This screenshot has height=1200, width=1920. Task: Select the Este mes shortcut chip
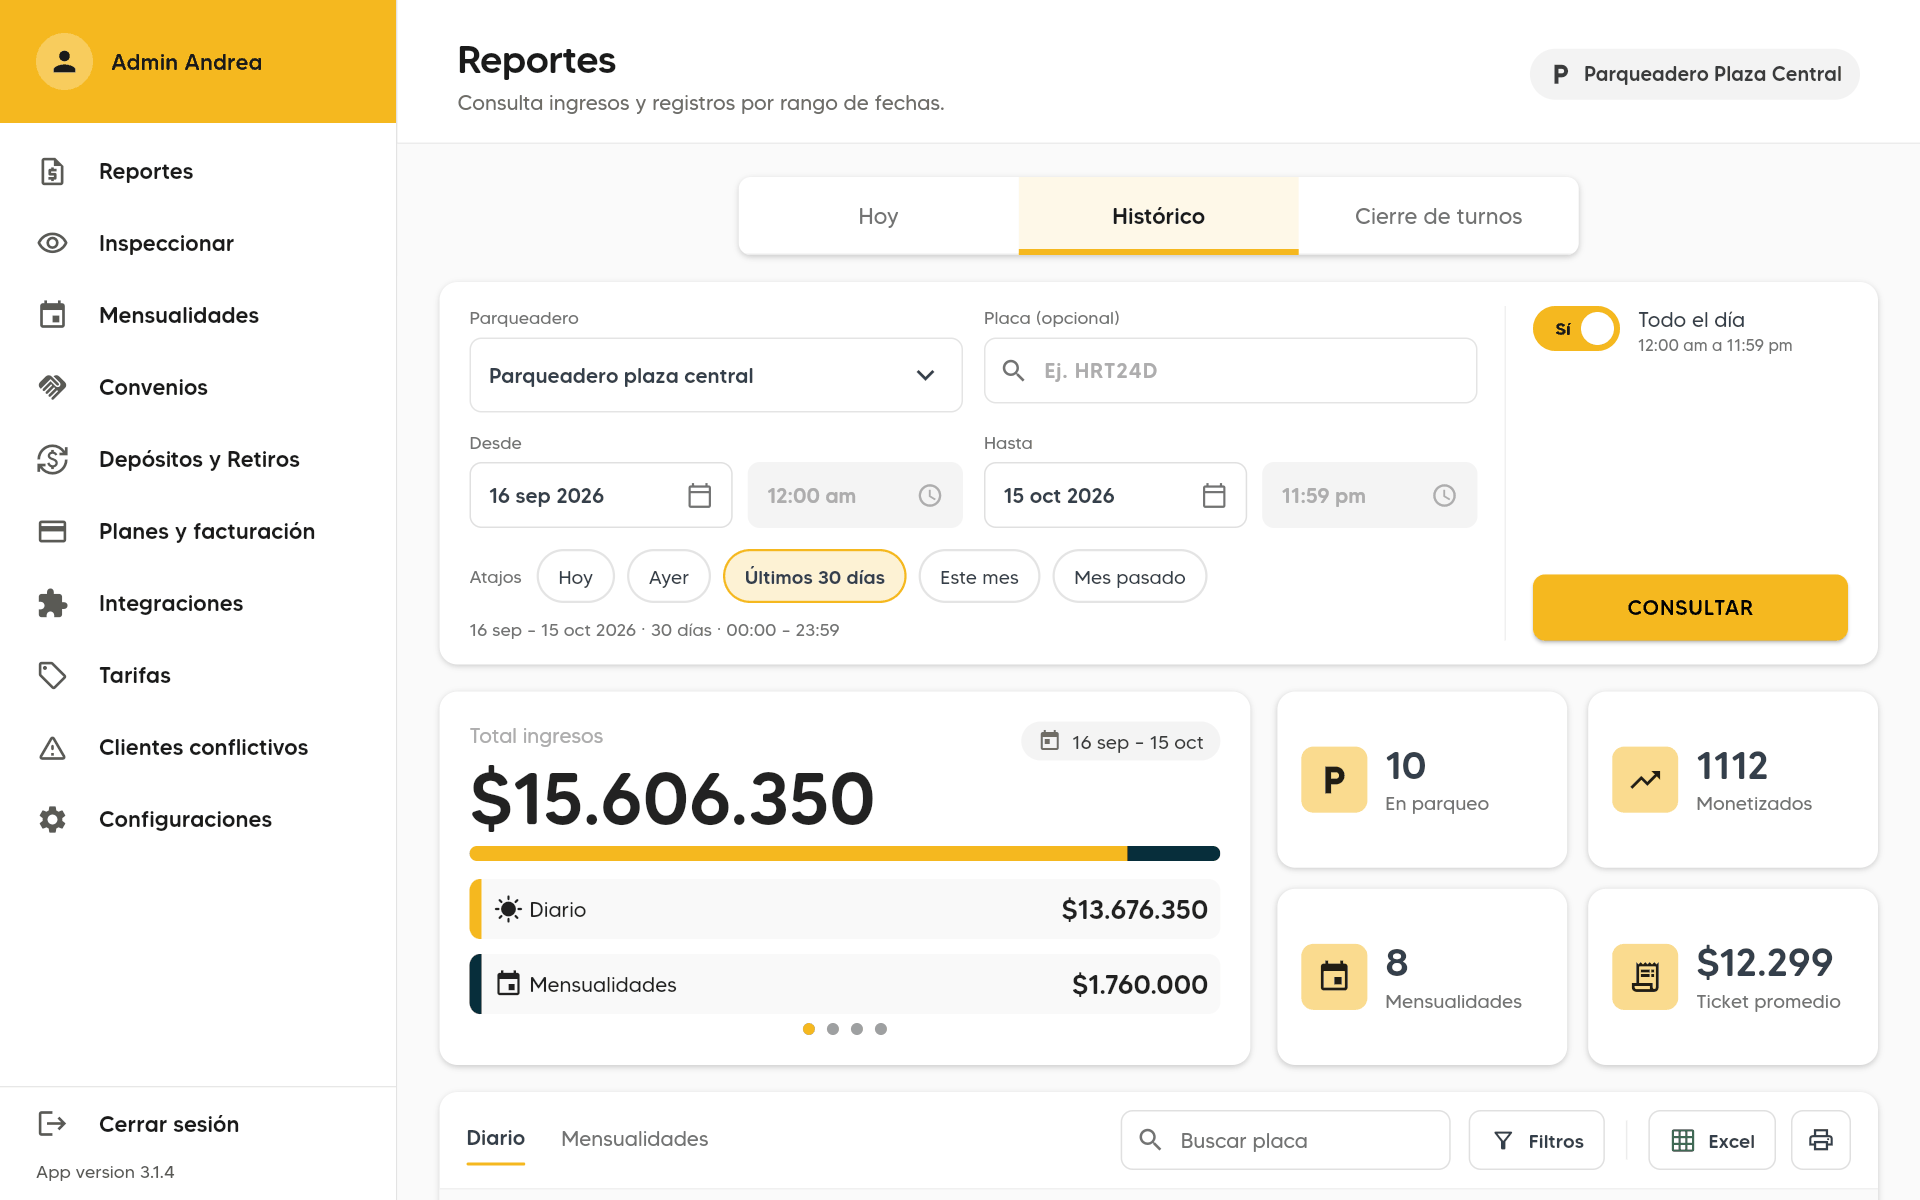tap(979, 577)
